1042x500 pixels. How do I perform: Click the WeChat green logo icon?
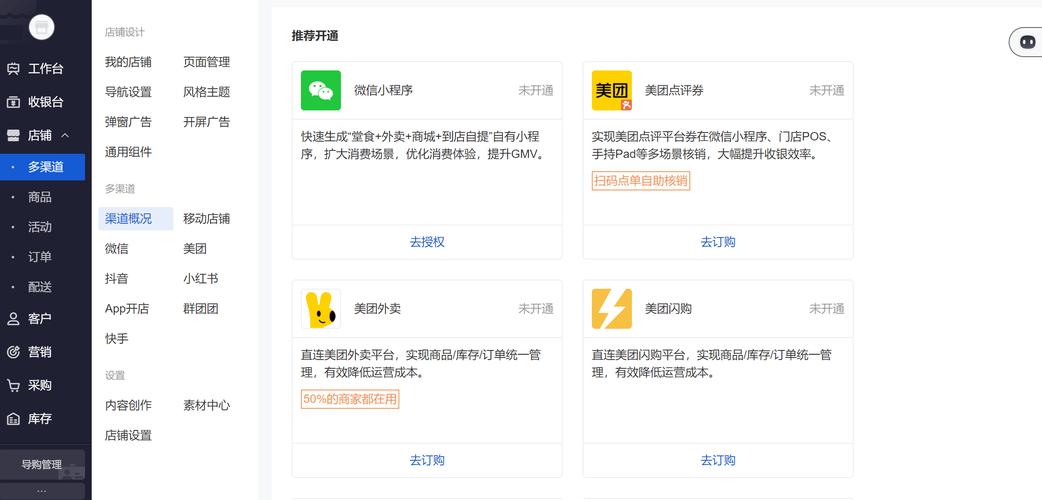[x=321, y=90]
